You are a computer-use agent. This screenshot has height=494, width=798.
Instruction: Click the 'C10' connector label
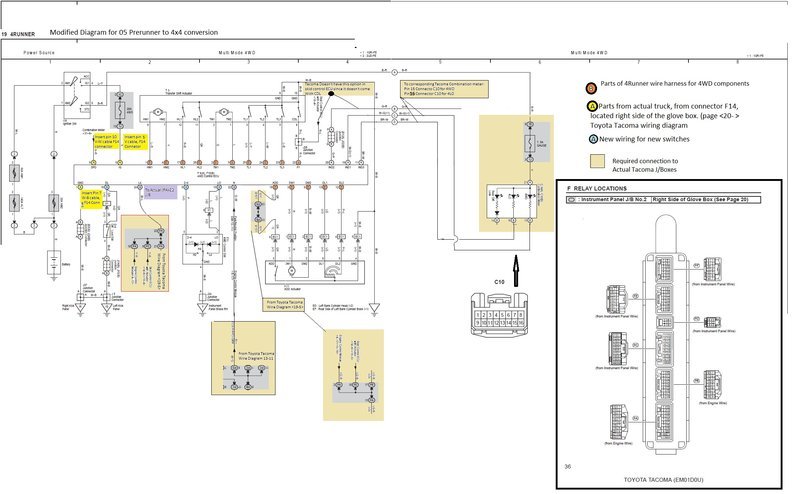tap(499, 281)
